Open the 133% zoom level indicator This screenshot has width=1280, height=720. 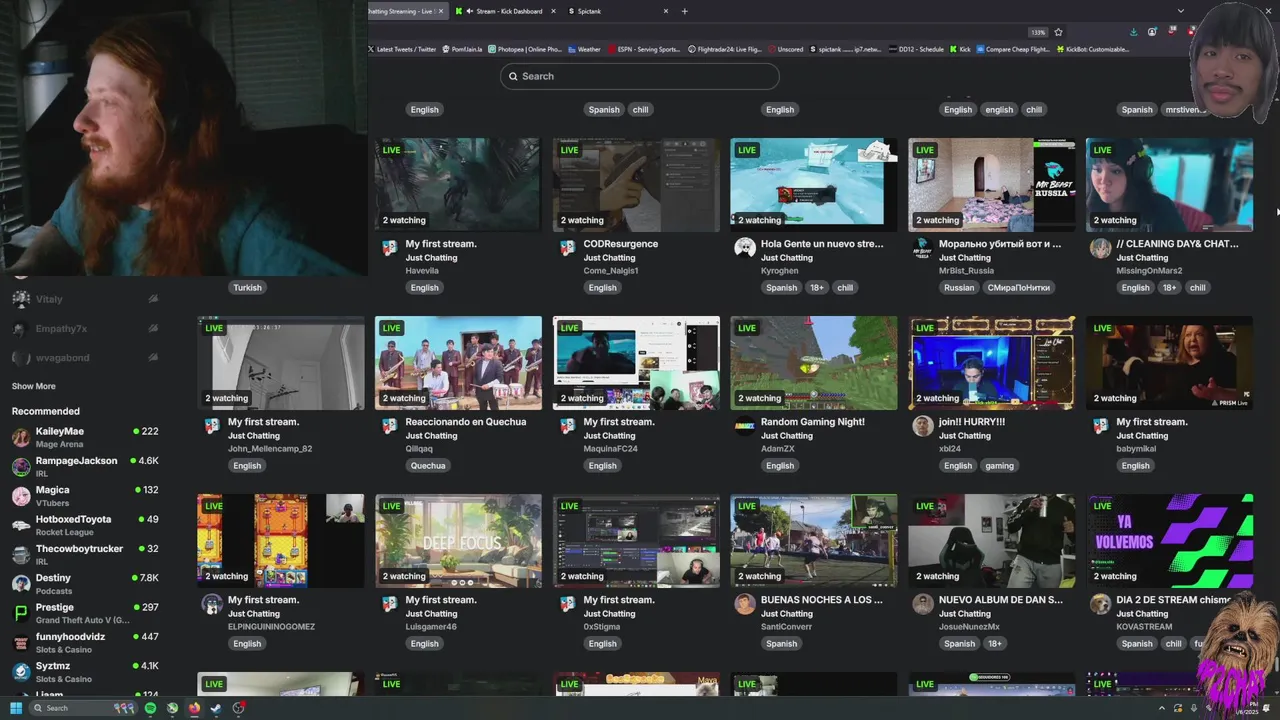click(1039, 32)
